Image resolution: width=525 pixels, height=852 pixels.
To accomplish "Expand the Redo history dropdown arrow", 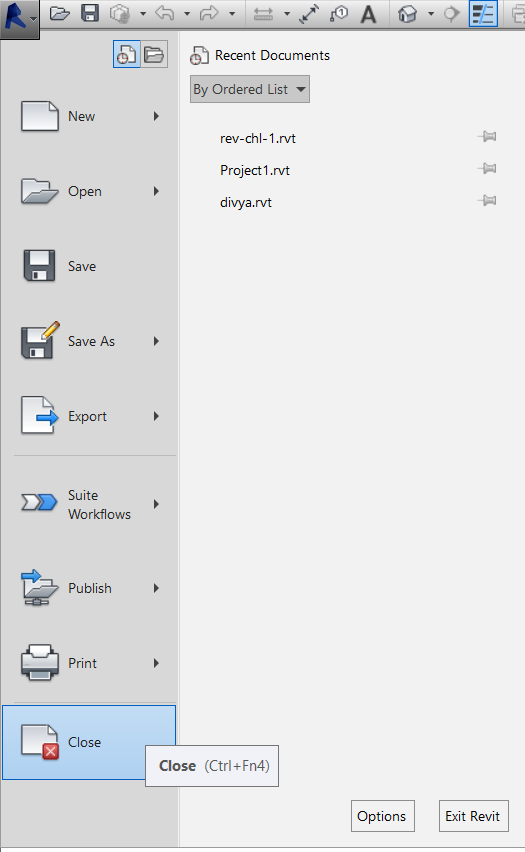I will (x=232, y=14).
